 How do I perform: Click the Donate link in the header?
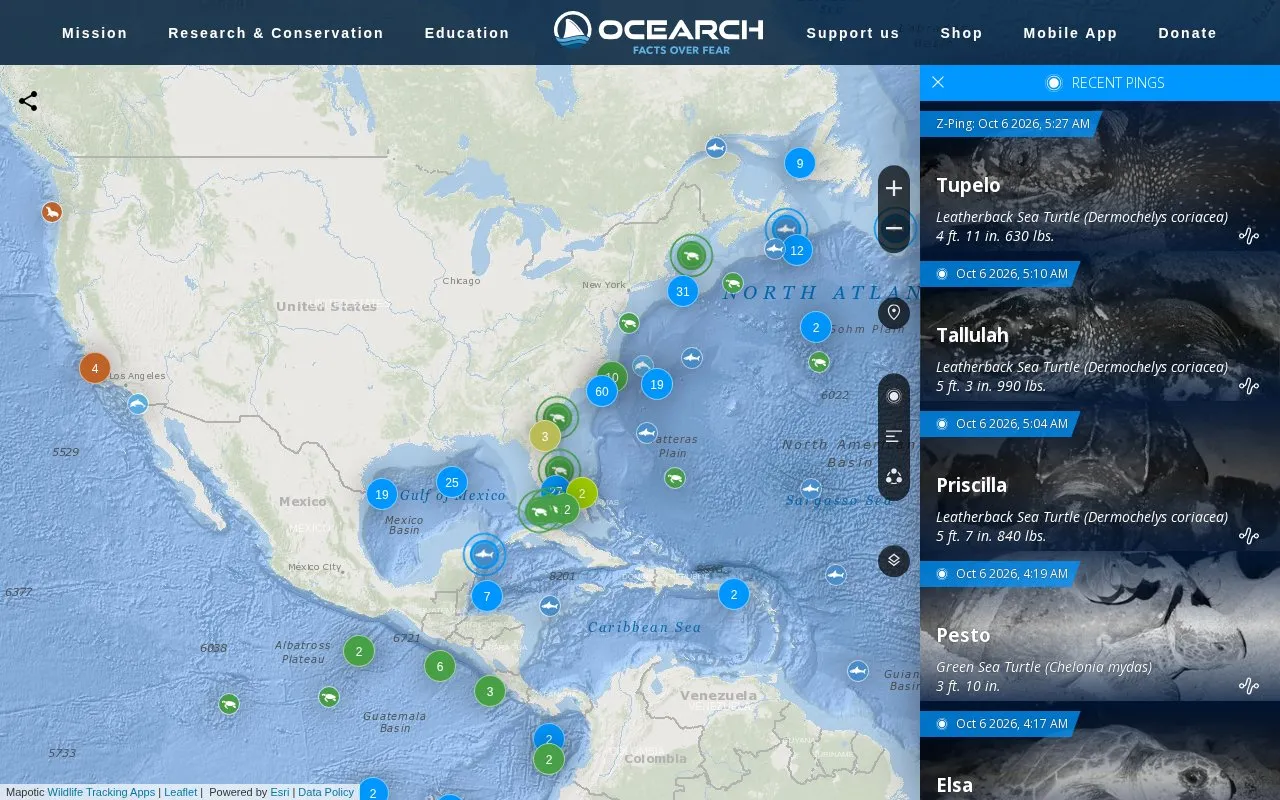click(1188, 33)
